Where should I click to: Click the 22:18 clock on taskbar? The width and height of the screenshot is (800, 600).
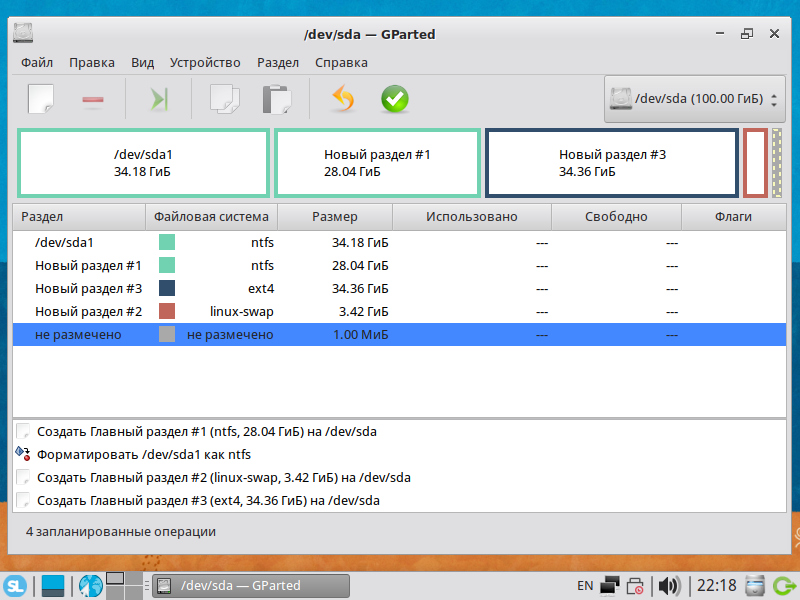pos(716,585)
